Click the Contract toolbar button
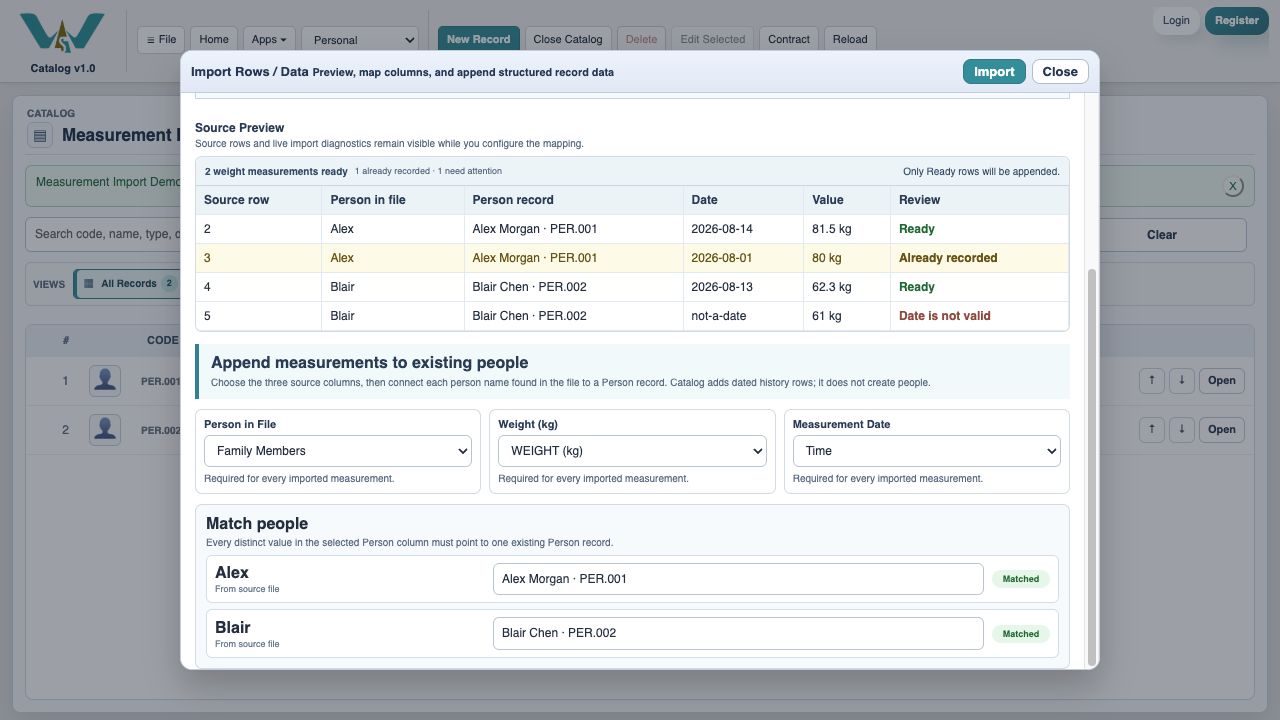Viewport: 1280px width, 720px height. click(x=789, y=39)
